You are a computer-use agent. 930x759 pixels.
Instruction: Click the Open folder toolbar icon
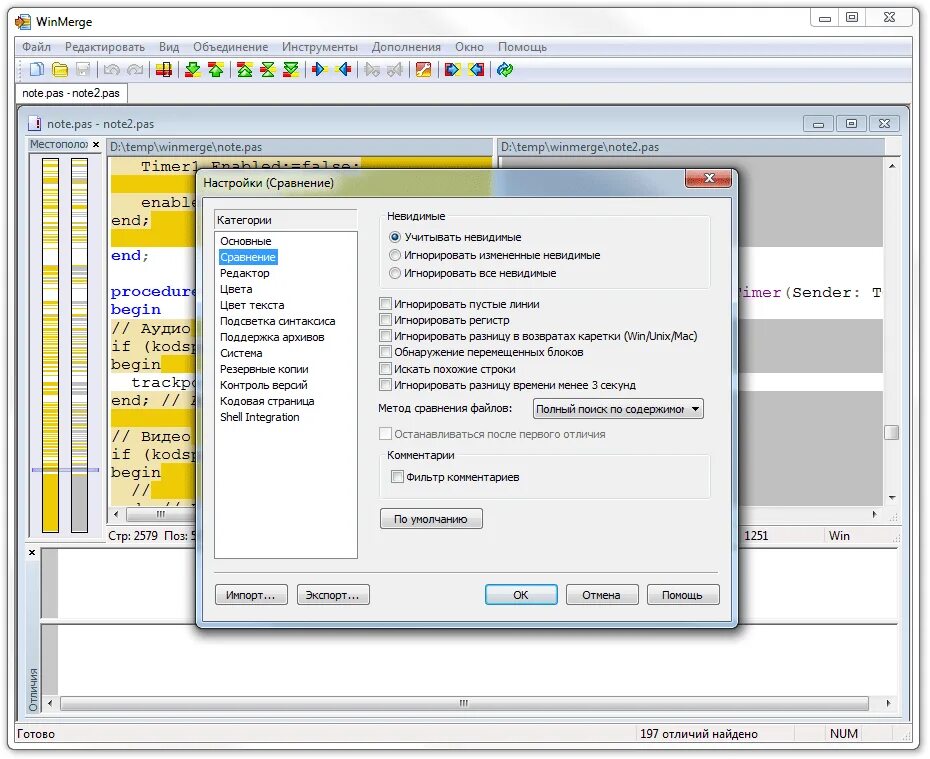(x=60, y=70)
